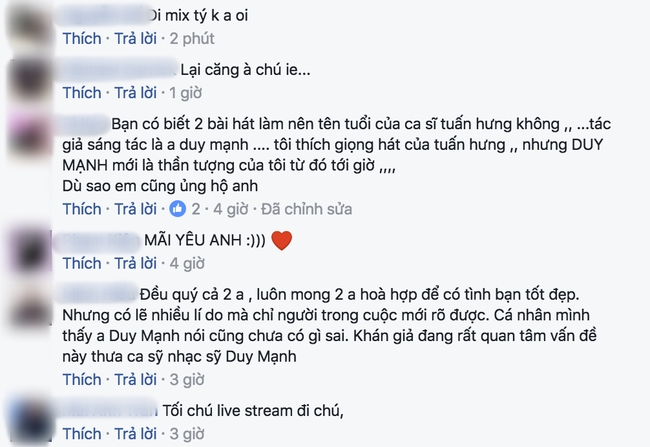Like the 'MÃI YÊU ANH' comment
Screen dimensions: 650x447
coord(82,263)
